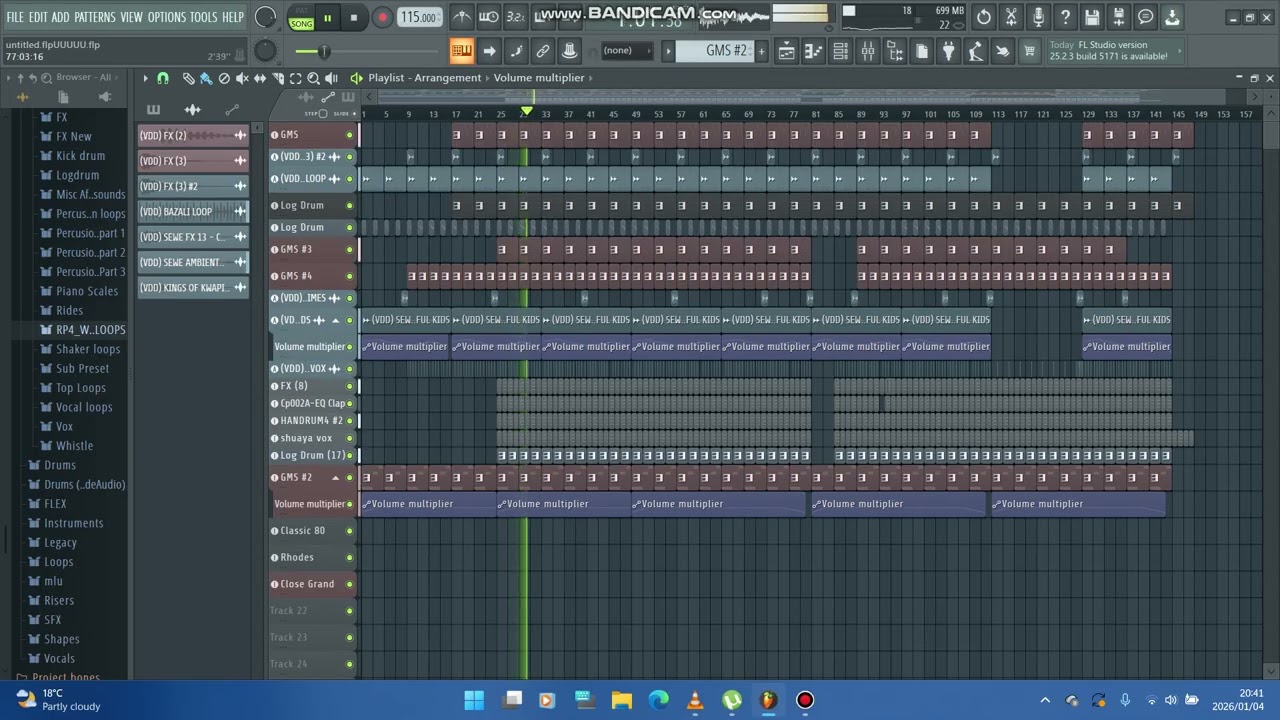Select the Slip tool in Playlist

[x=260, y=78]
